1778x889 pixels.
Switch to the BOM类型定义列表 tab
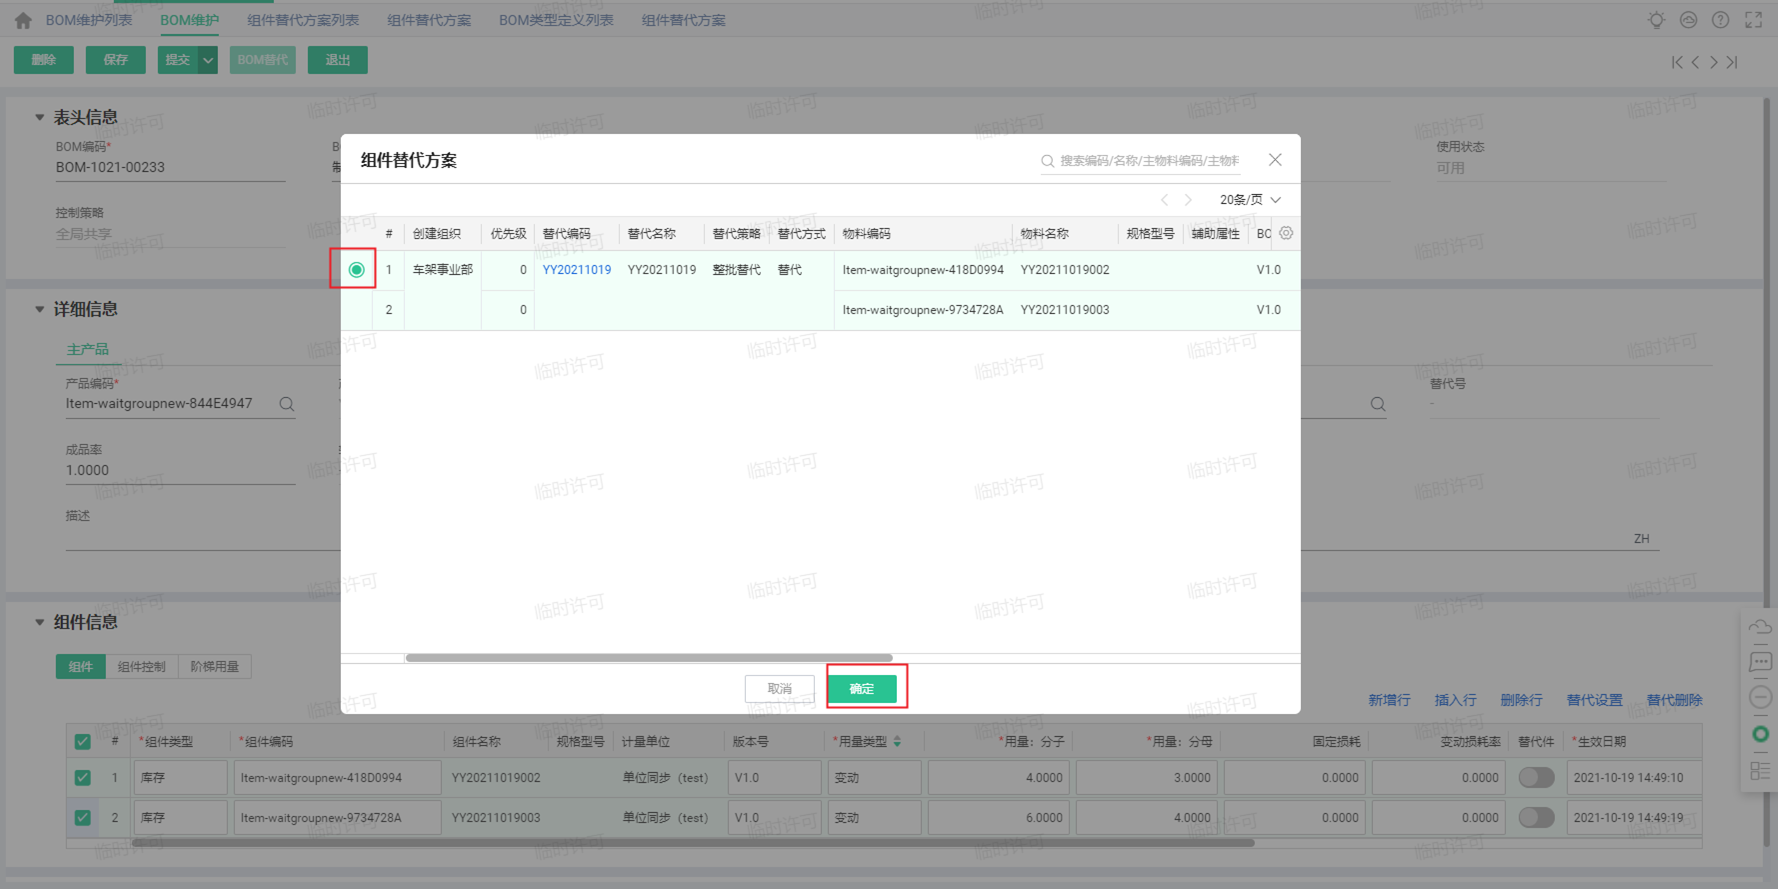[556, 20]
